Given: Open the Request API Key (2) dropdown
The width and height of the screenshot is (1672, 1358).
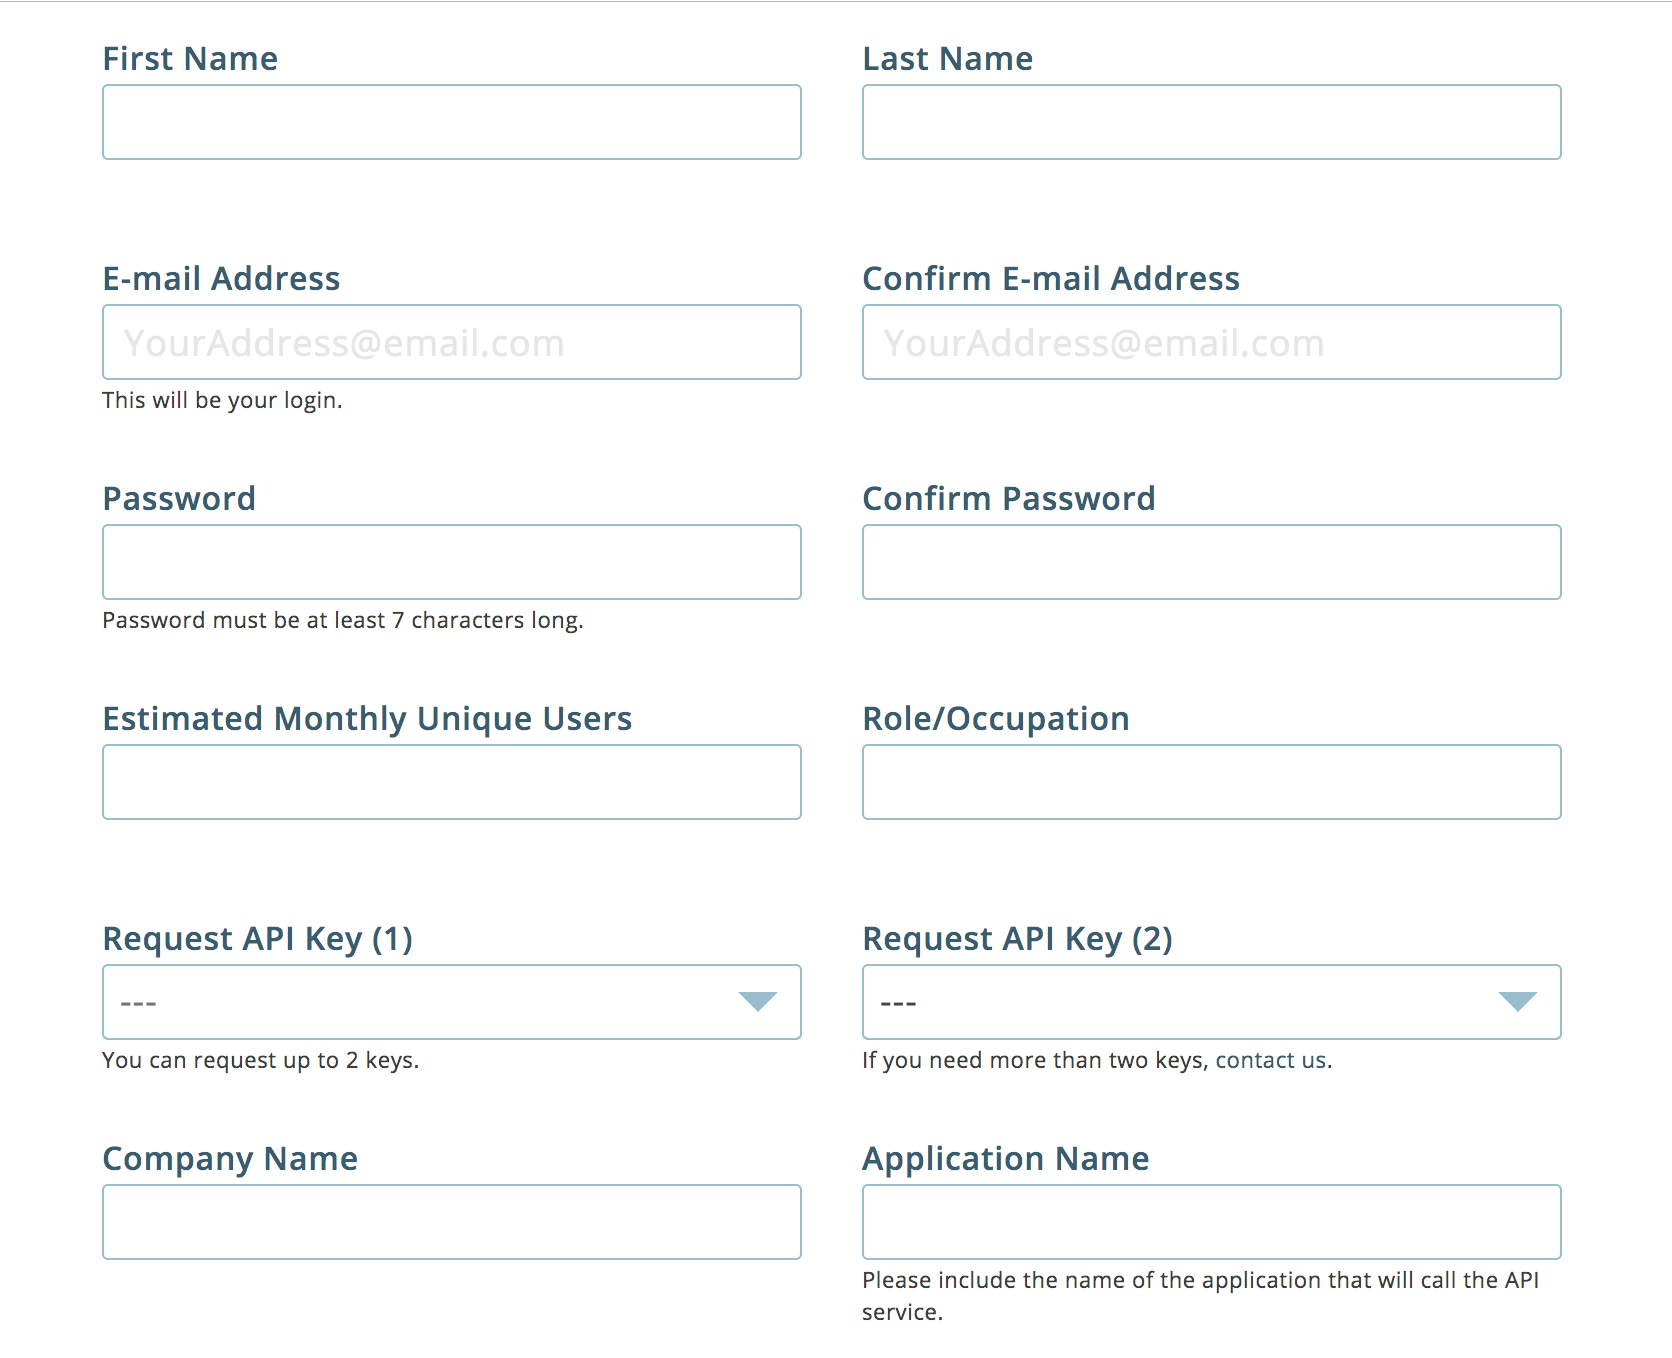Looking at the screenshot, I should [x=1212, y=1002].
